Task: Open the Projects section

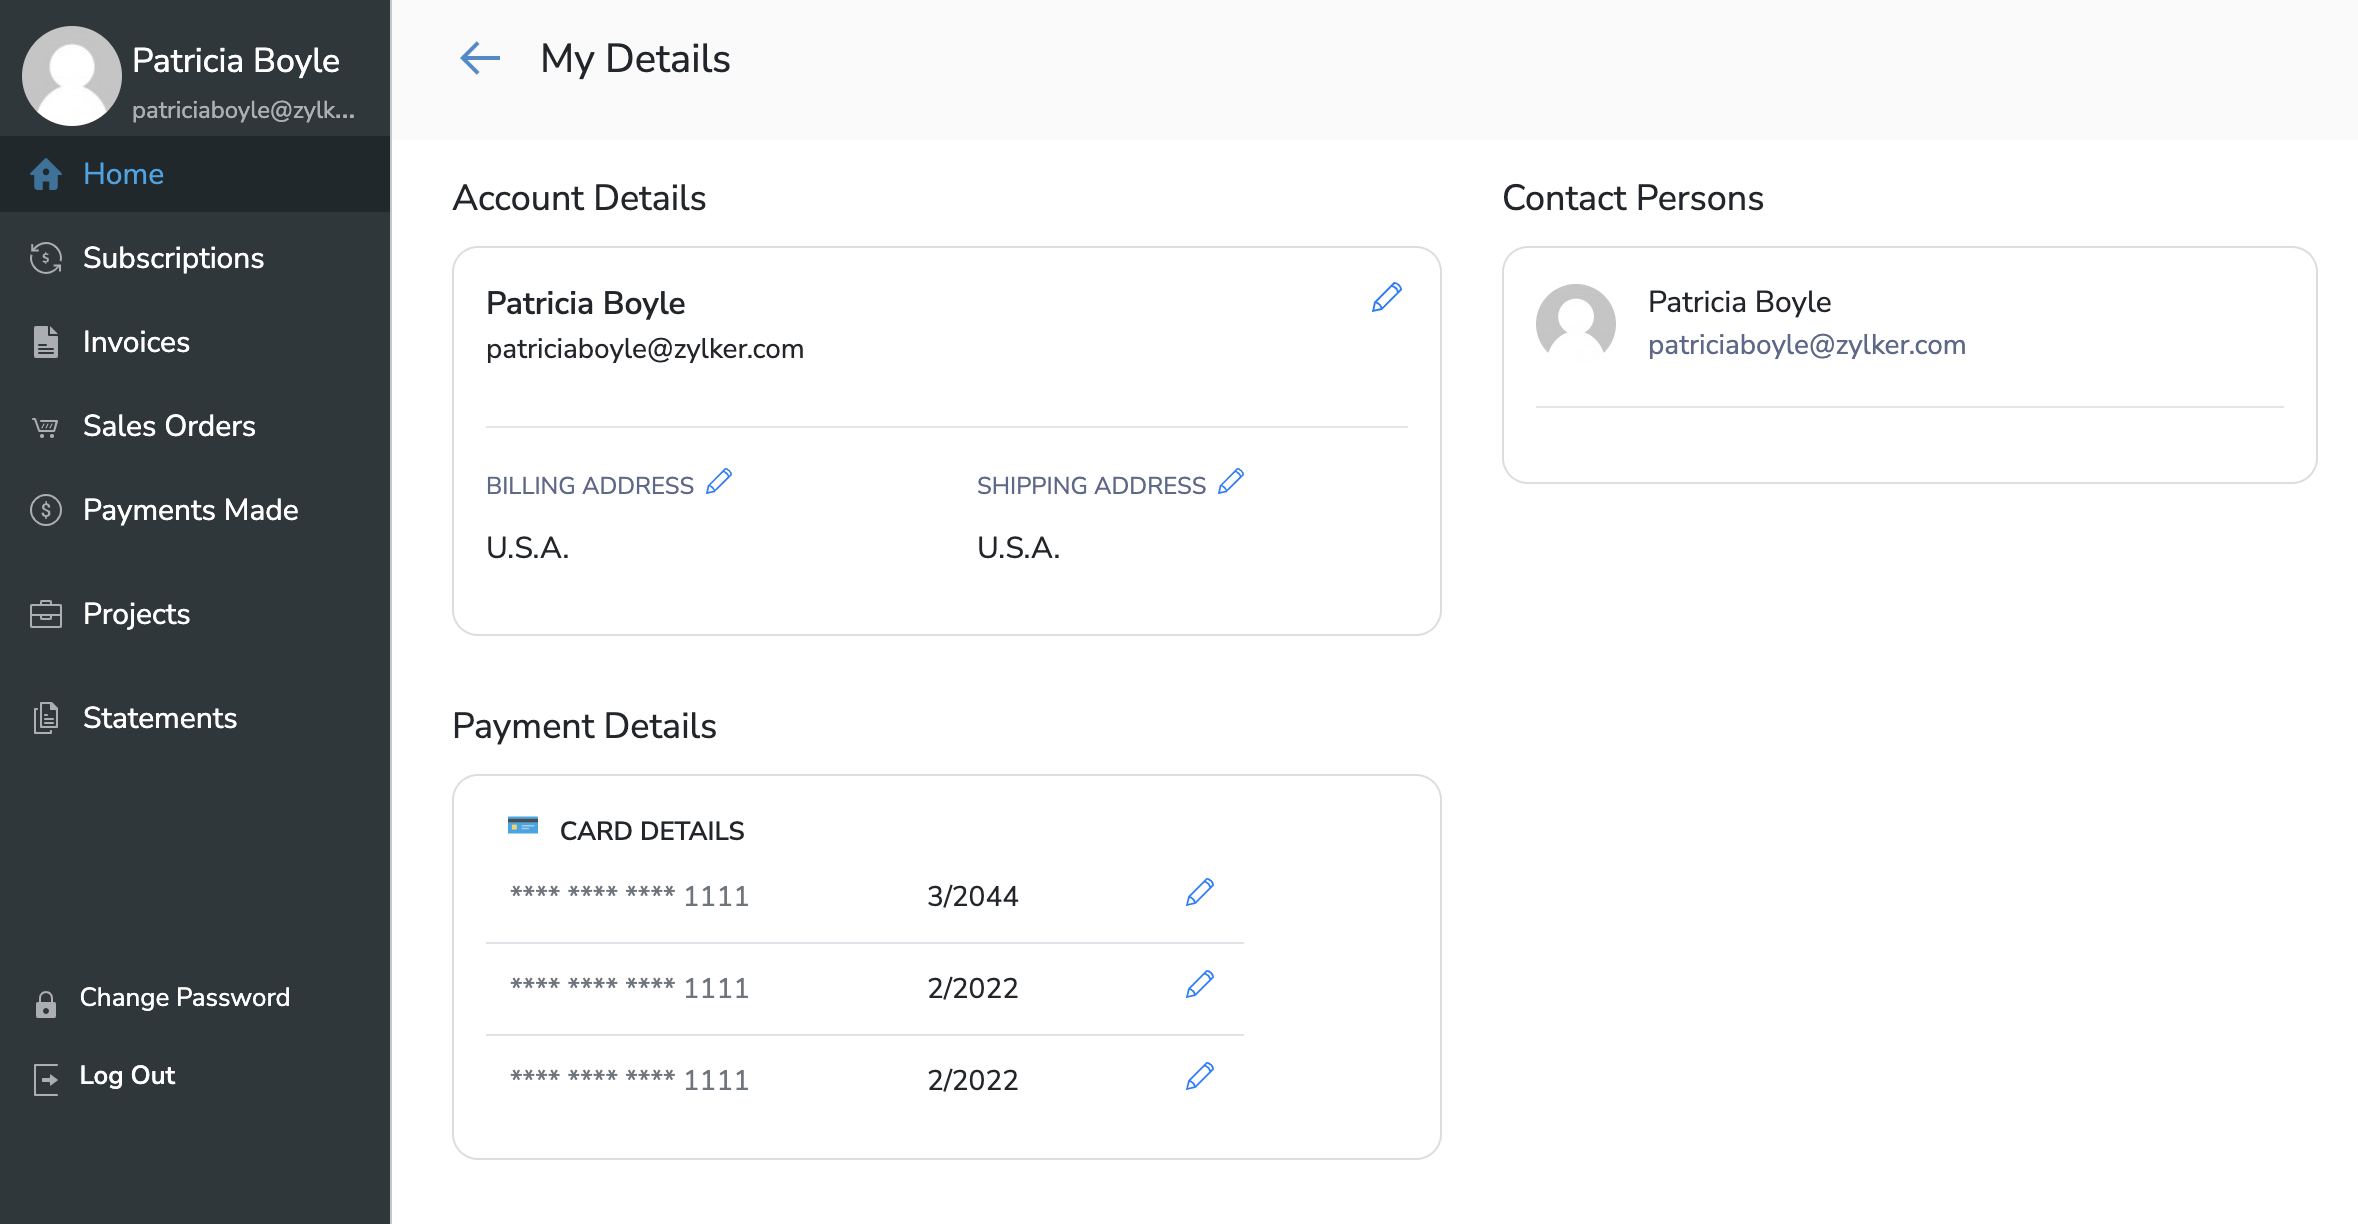Action: tap(136, 614)
